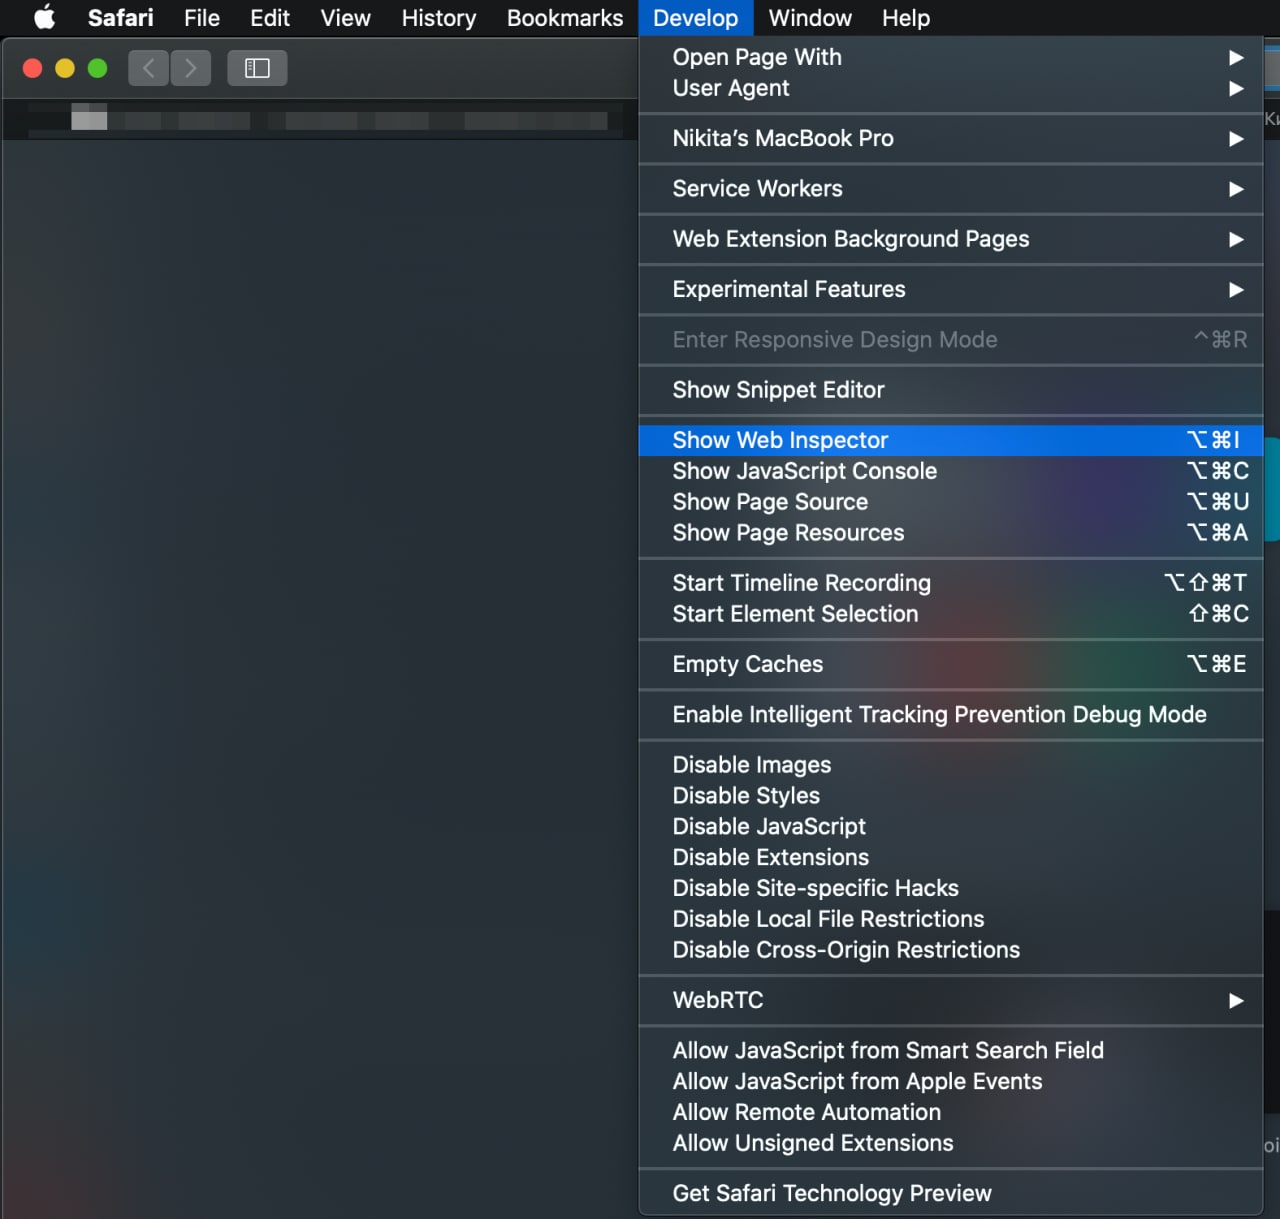
Task: Open the Safari application menu
Action: 120,18
